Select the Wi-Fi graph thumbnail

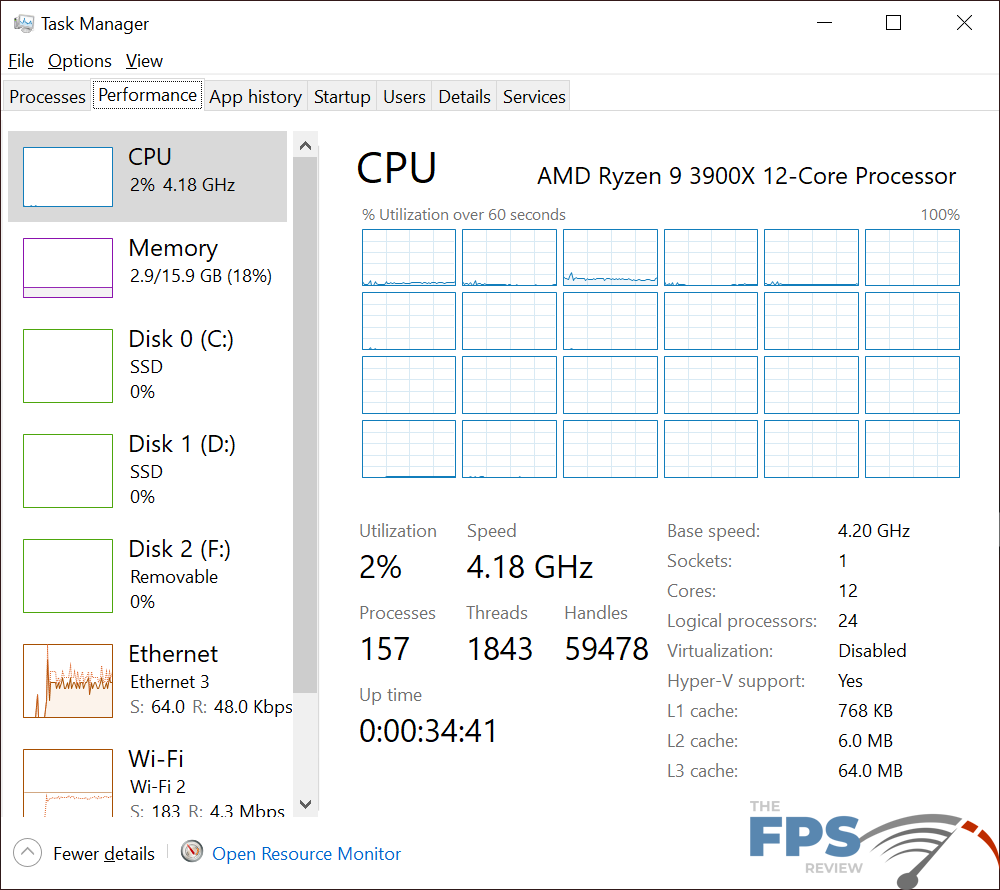[x=68, y=783]
